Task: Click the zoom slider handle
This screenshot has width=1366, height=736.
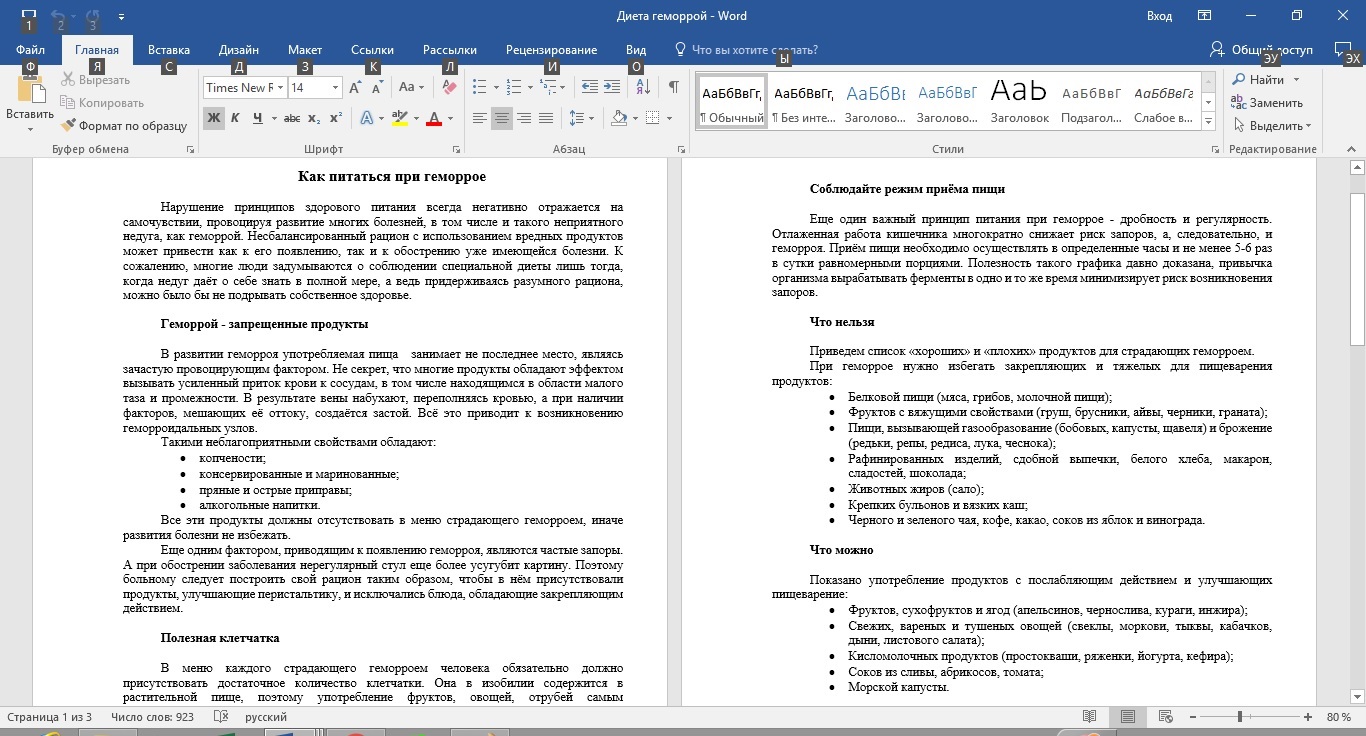Action: click(1240, 717)
